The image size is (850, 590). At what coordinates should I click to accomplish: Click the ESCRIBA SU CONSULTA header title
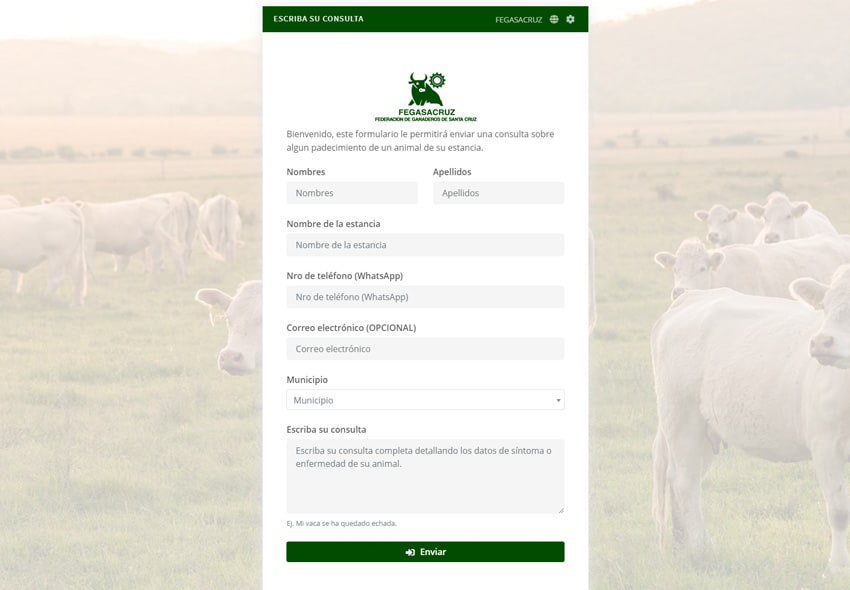tap(318, 19)
